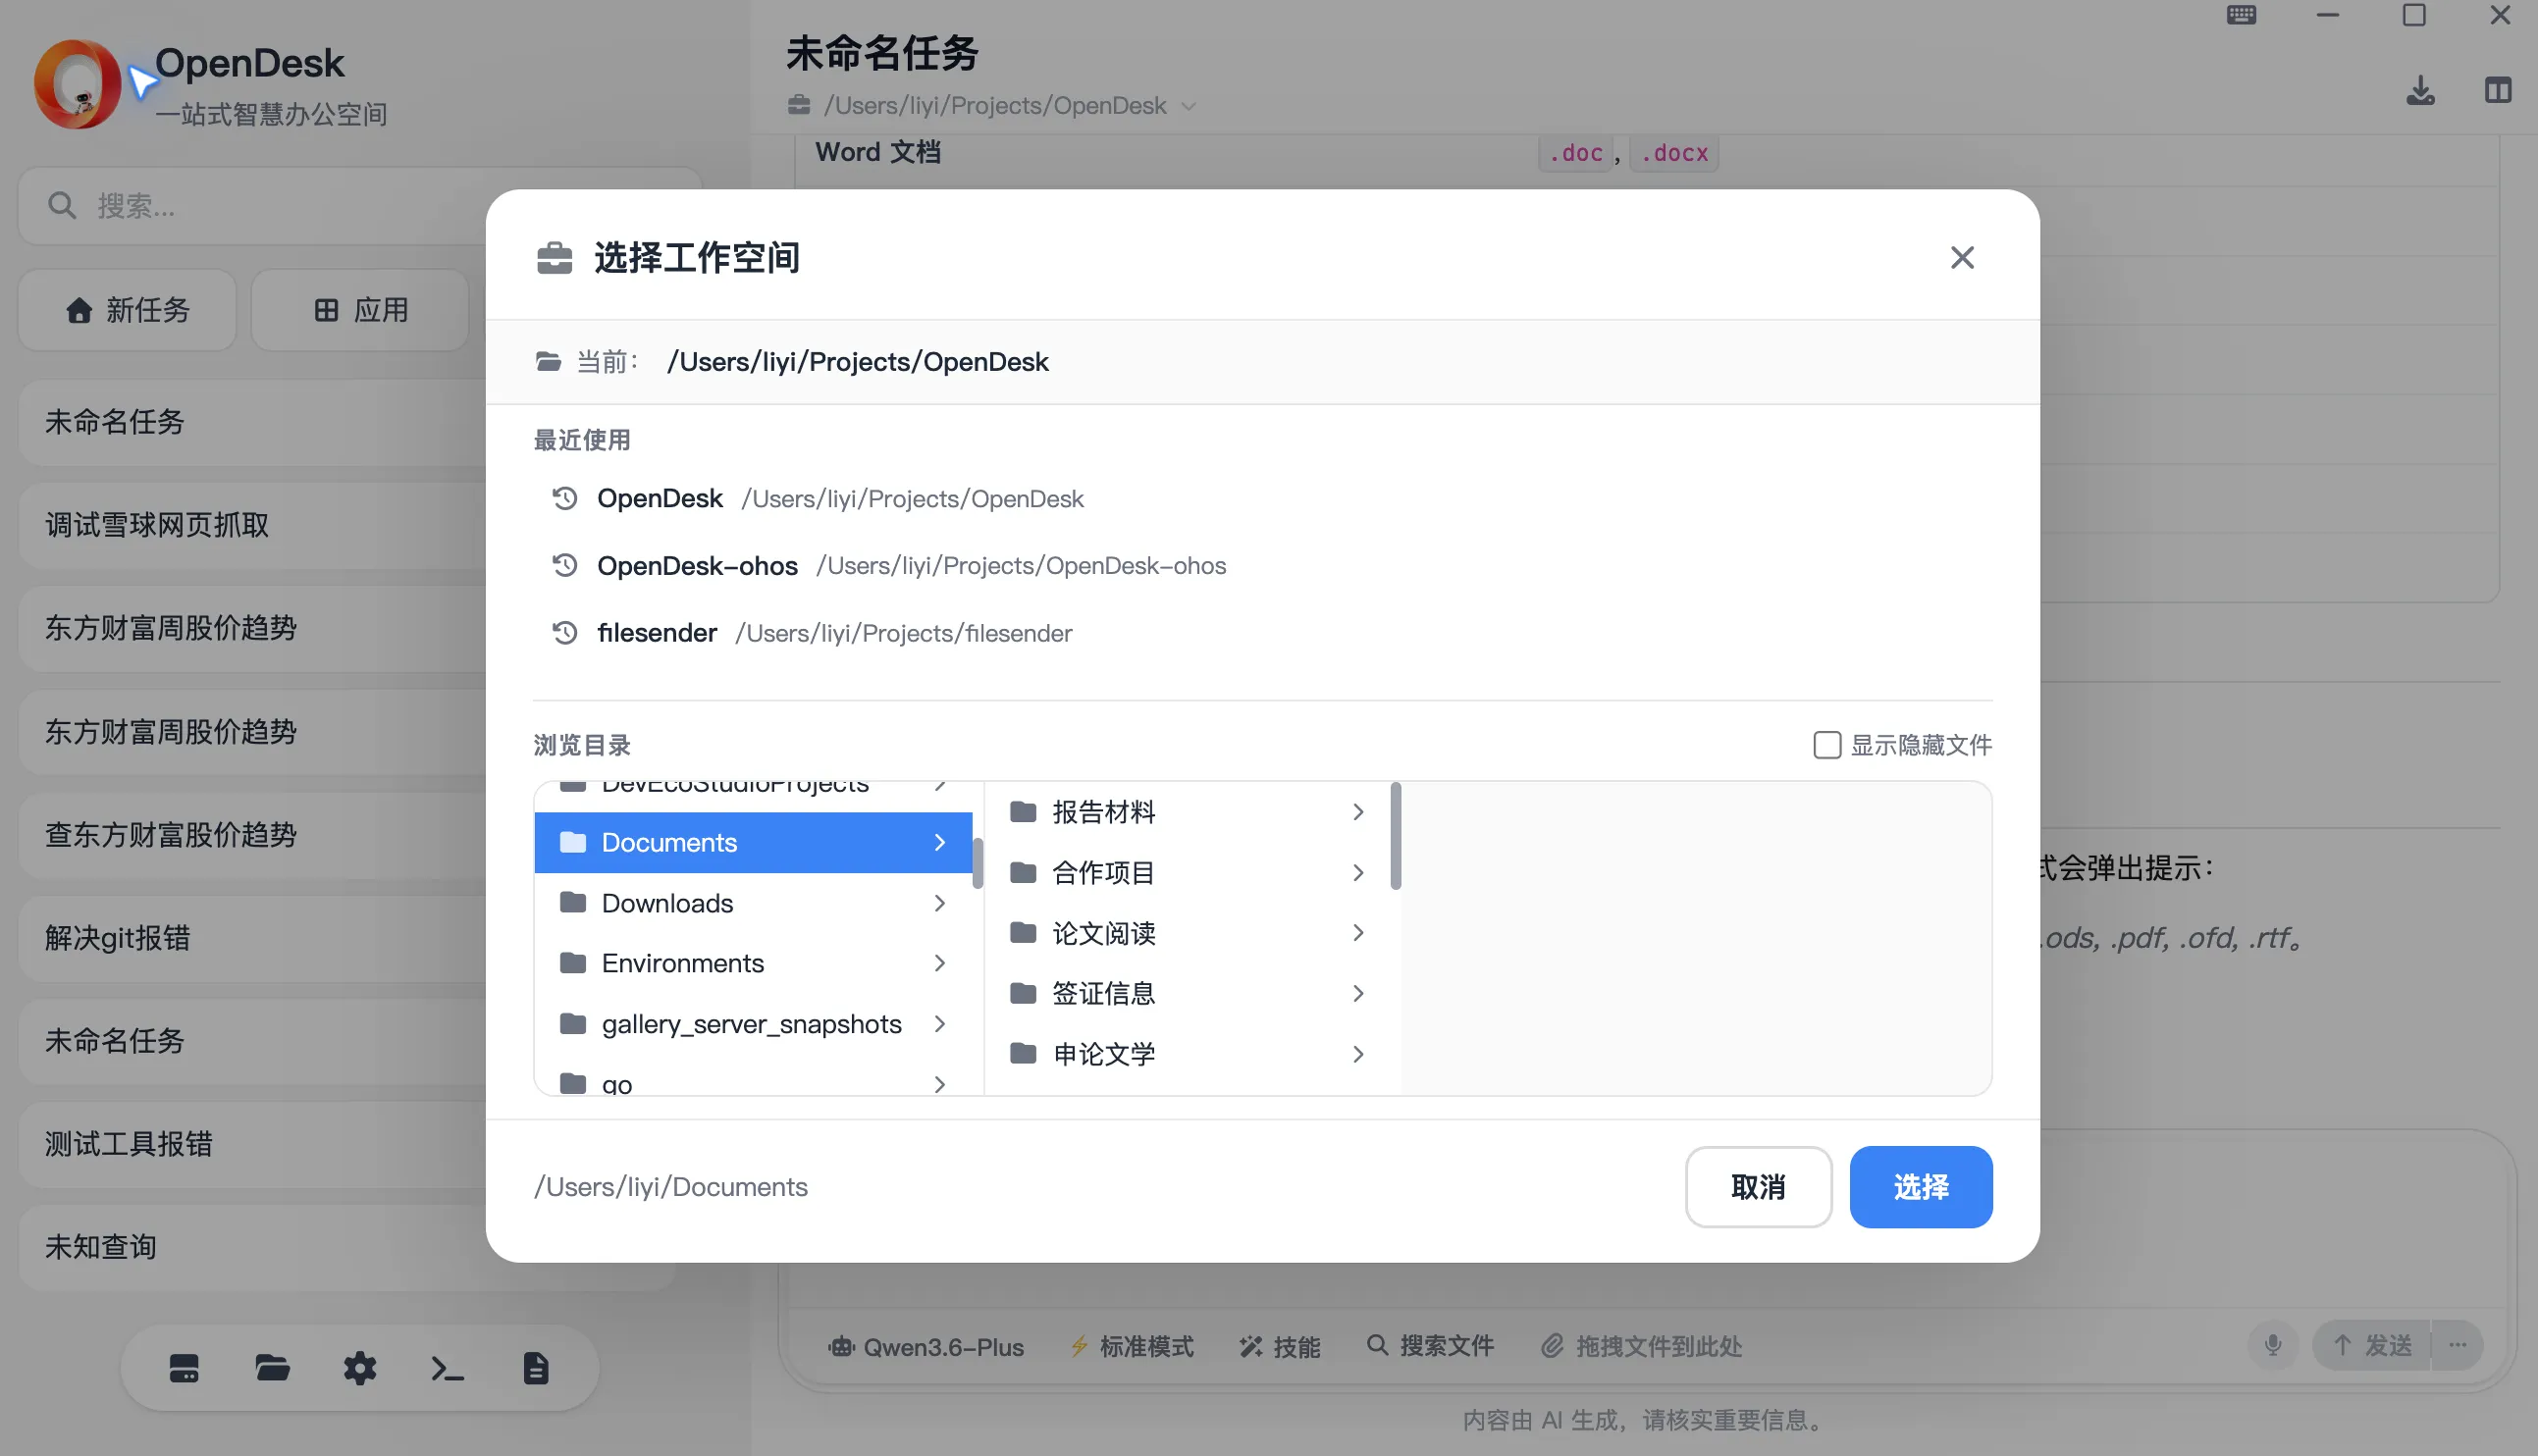
Task: Click folder icon of Environments row
Action: point(573,963)
